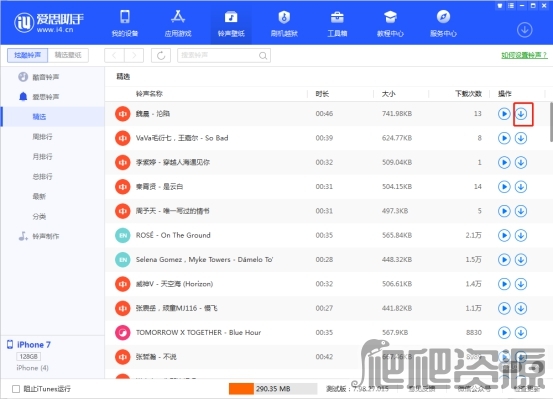The image size is (553, 400).
Task: Sort by the 下载次数 downloads column
Action: click(x=468, y=94)
